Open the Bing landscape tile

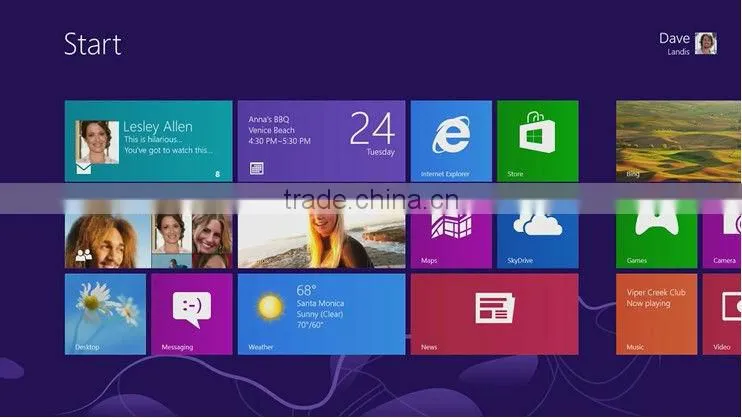679,141
